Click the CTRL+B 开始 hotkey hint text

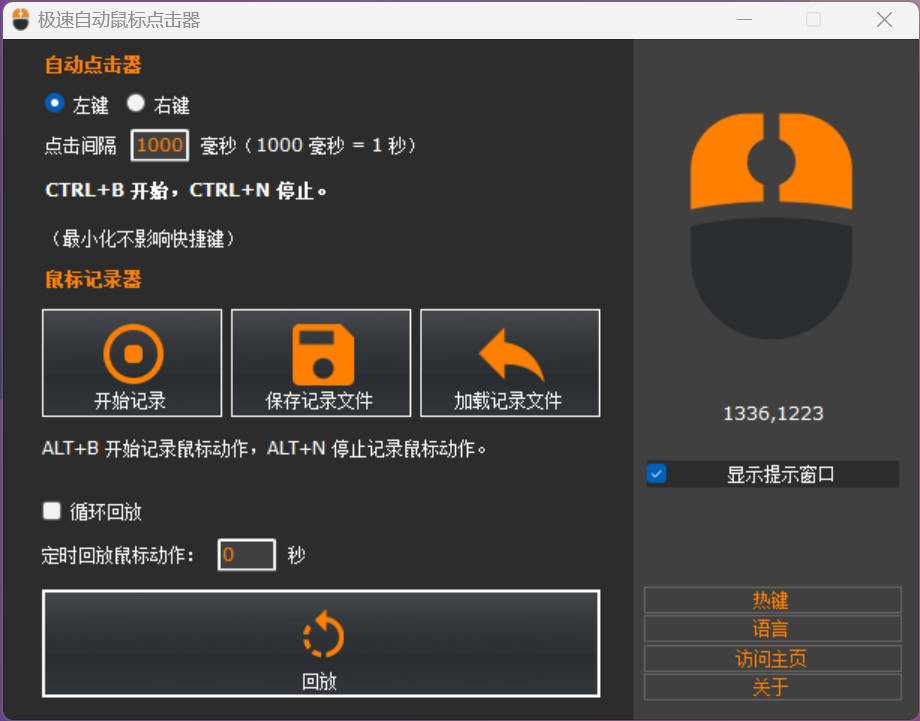point(185,191)
